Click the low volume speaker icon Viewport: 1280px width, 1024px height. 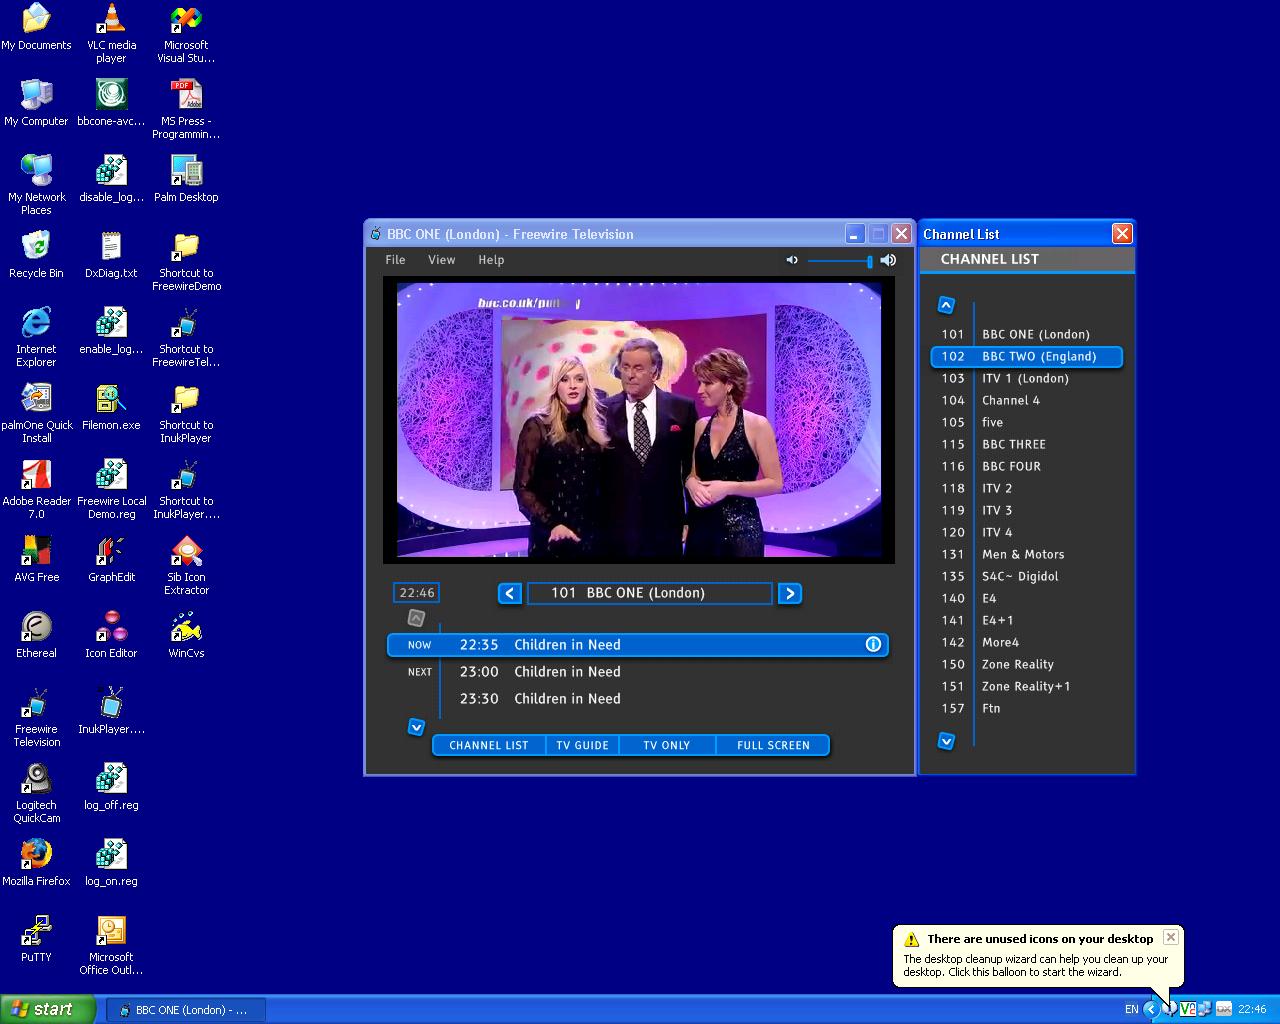(x=792, y=260)
